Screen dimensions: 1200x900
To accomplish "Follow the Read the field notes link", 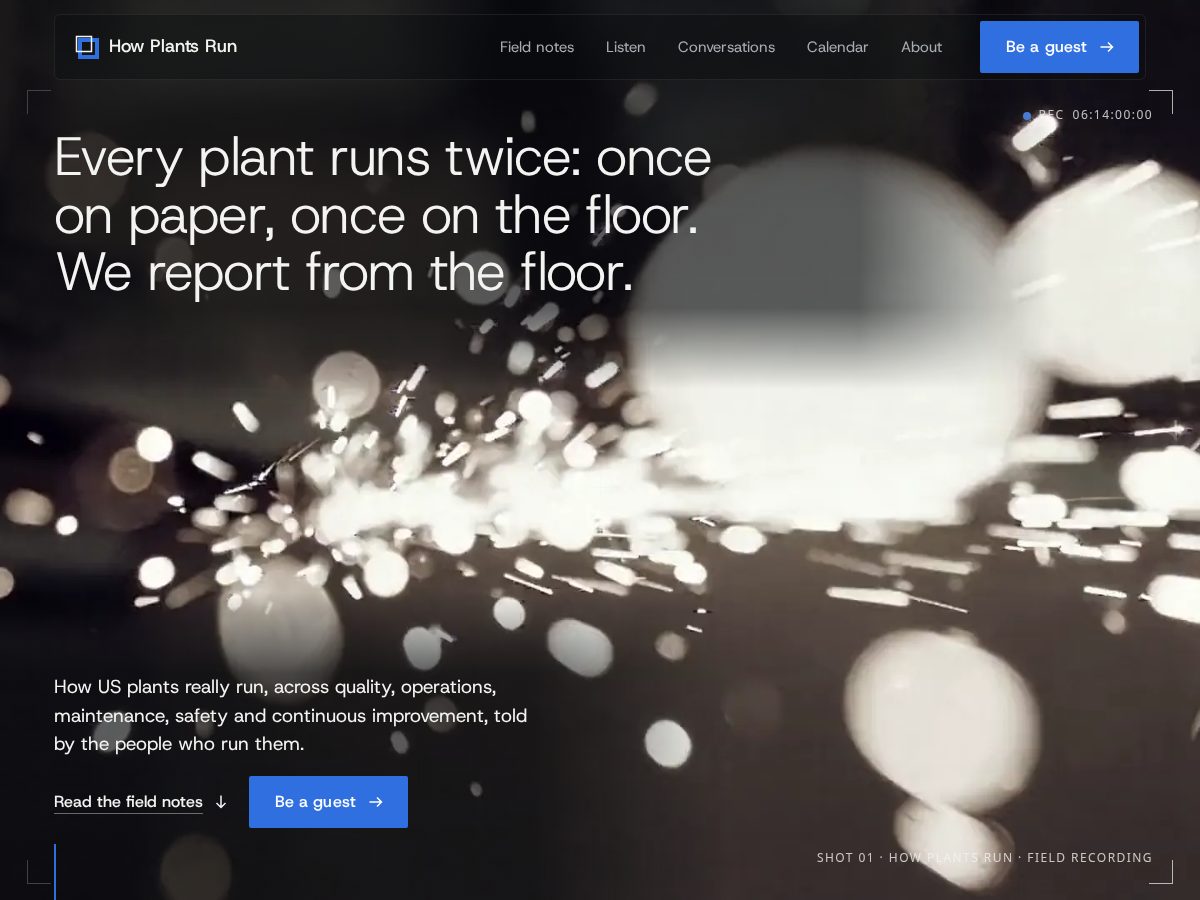I will pyautogui.click(x=128, y=802).
